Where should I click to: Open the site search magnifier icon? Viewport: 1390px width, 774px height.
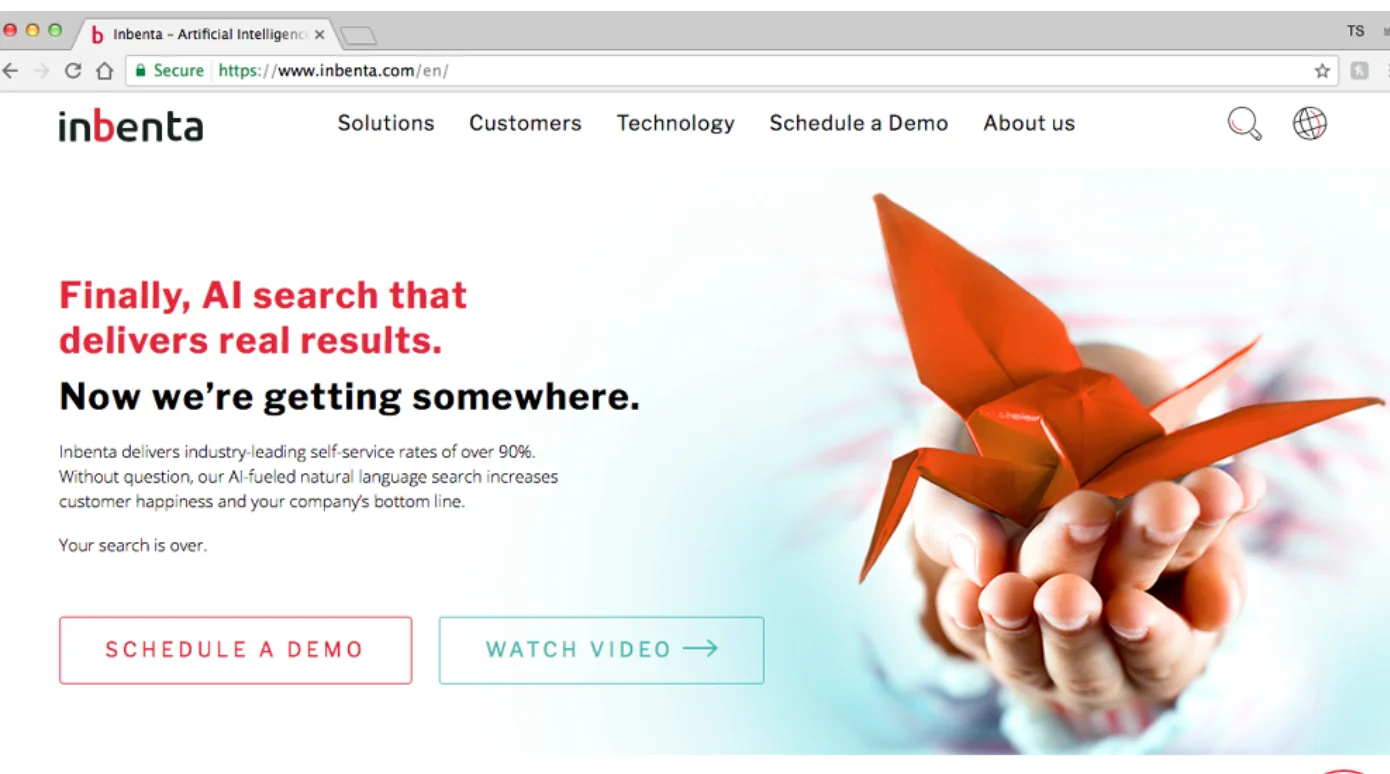click(1245, 124)
